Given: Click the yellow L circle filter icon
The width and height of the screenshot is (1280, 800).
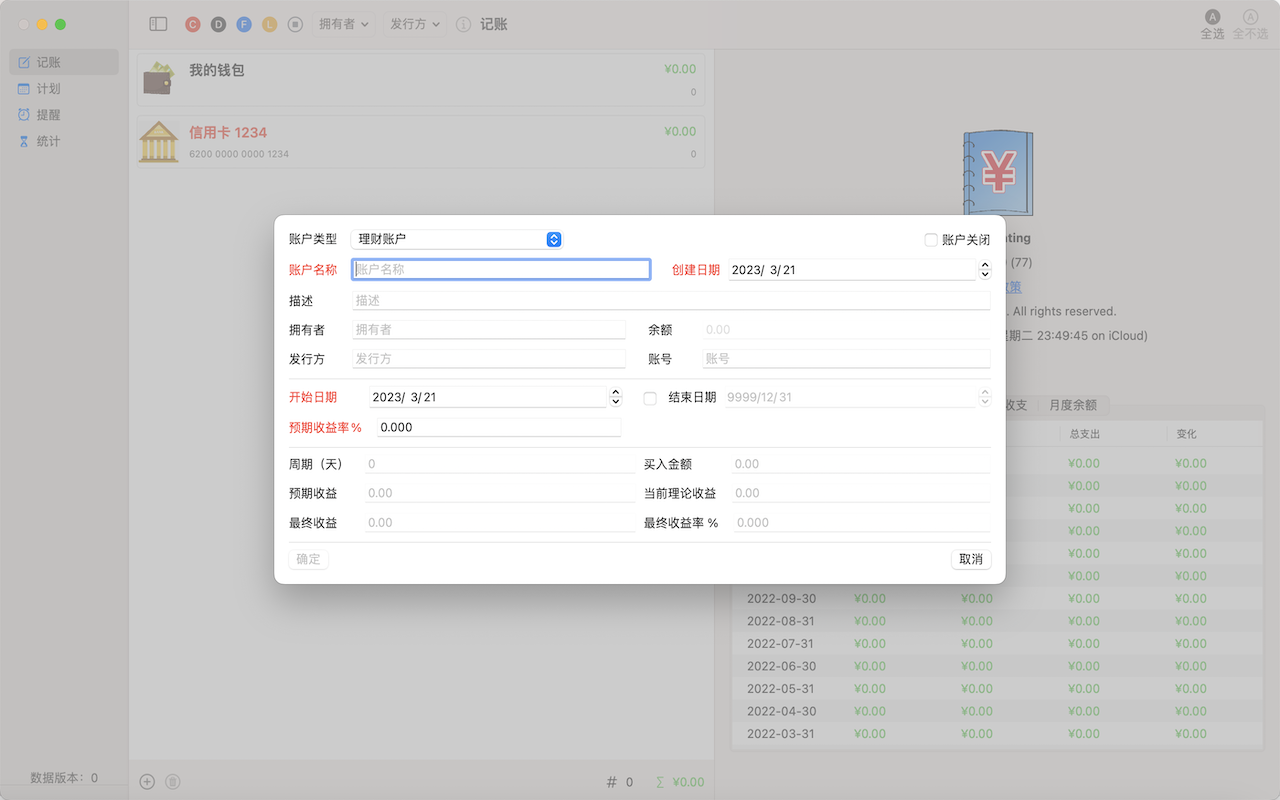Looking at the screenshot, I should (269, 24).
